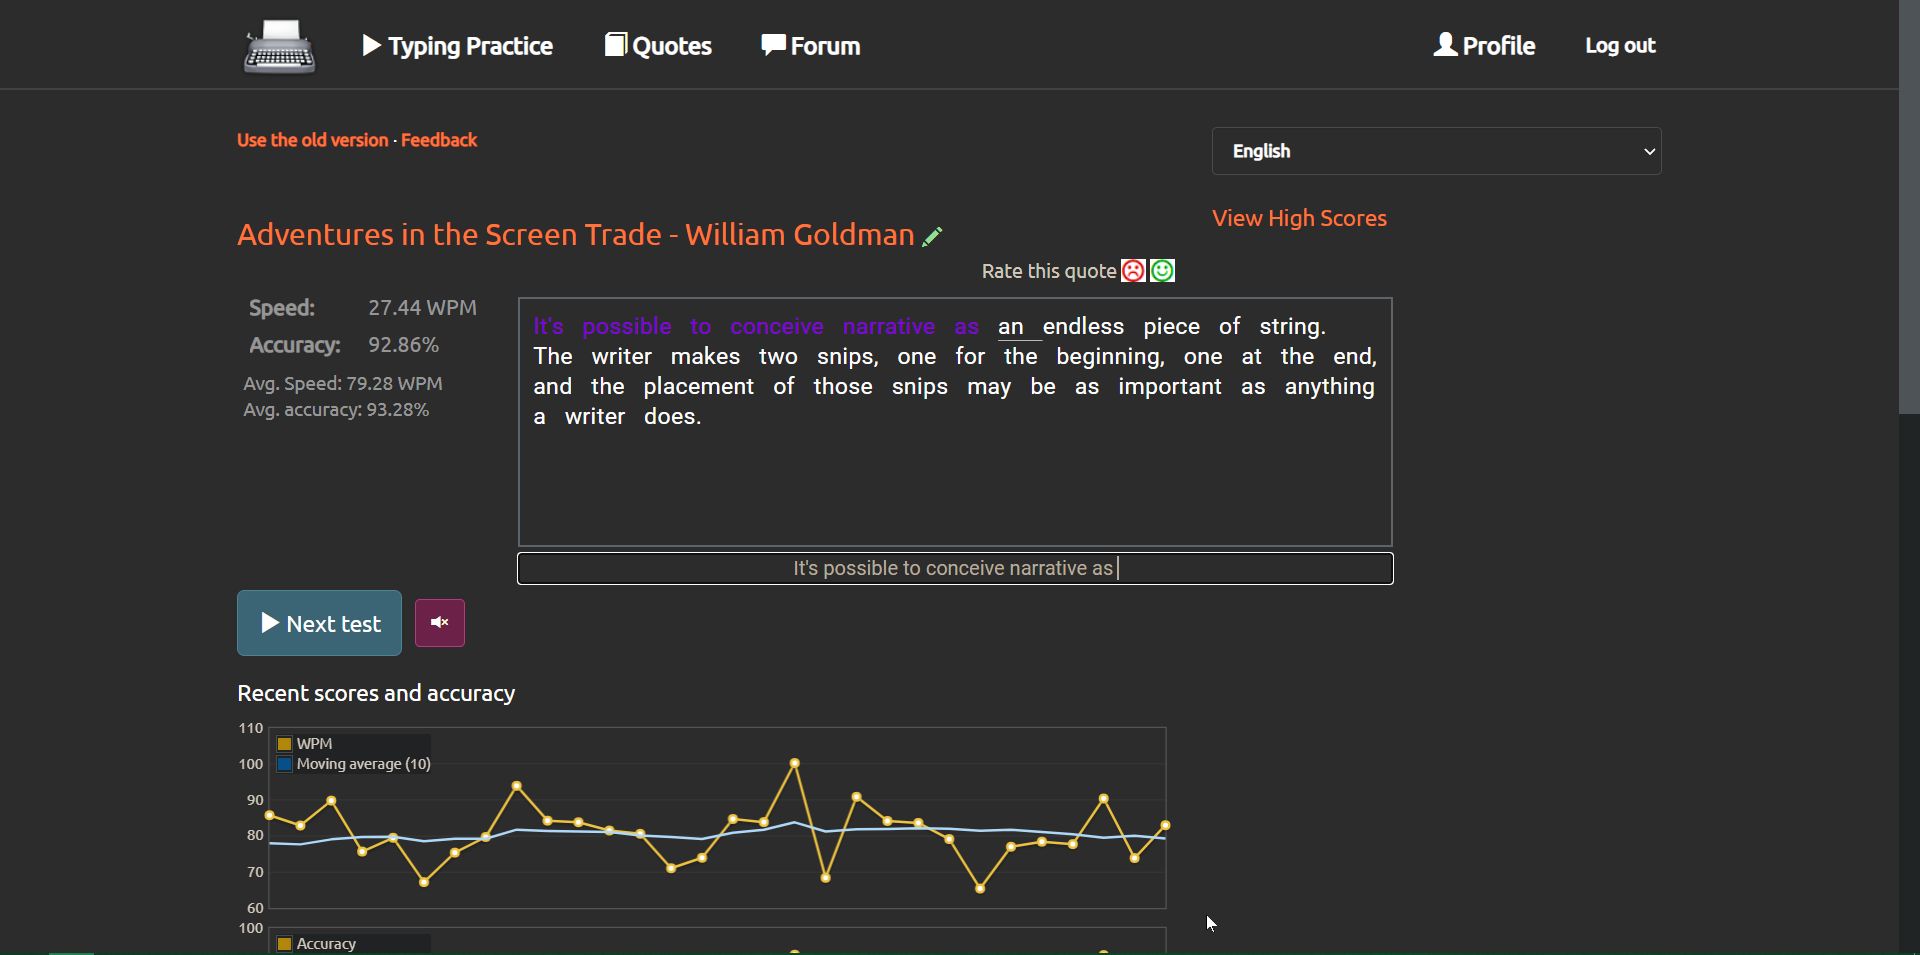The height and width of the screenshot is (955, 1920).
Task: Click the last WPM chart data point
Action: (1165, 825)
